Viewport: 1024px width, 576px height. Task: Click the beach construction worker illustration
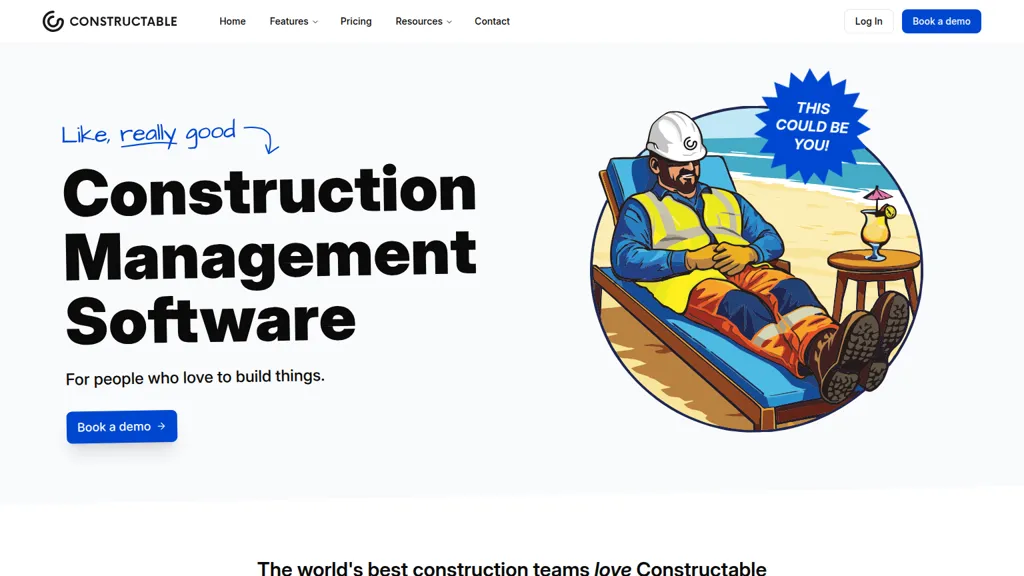tap(756, 269)
